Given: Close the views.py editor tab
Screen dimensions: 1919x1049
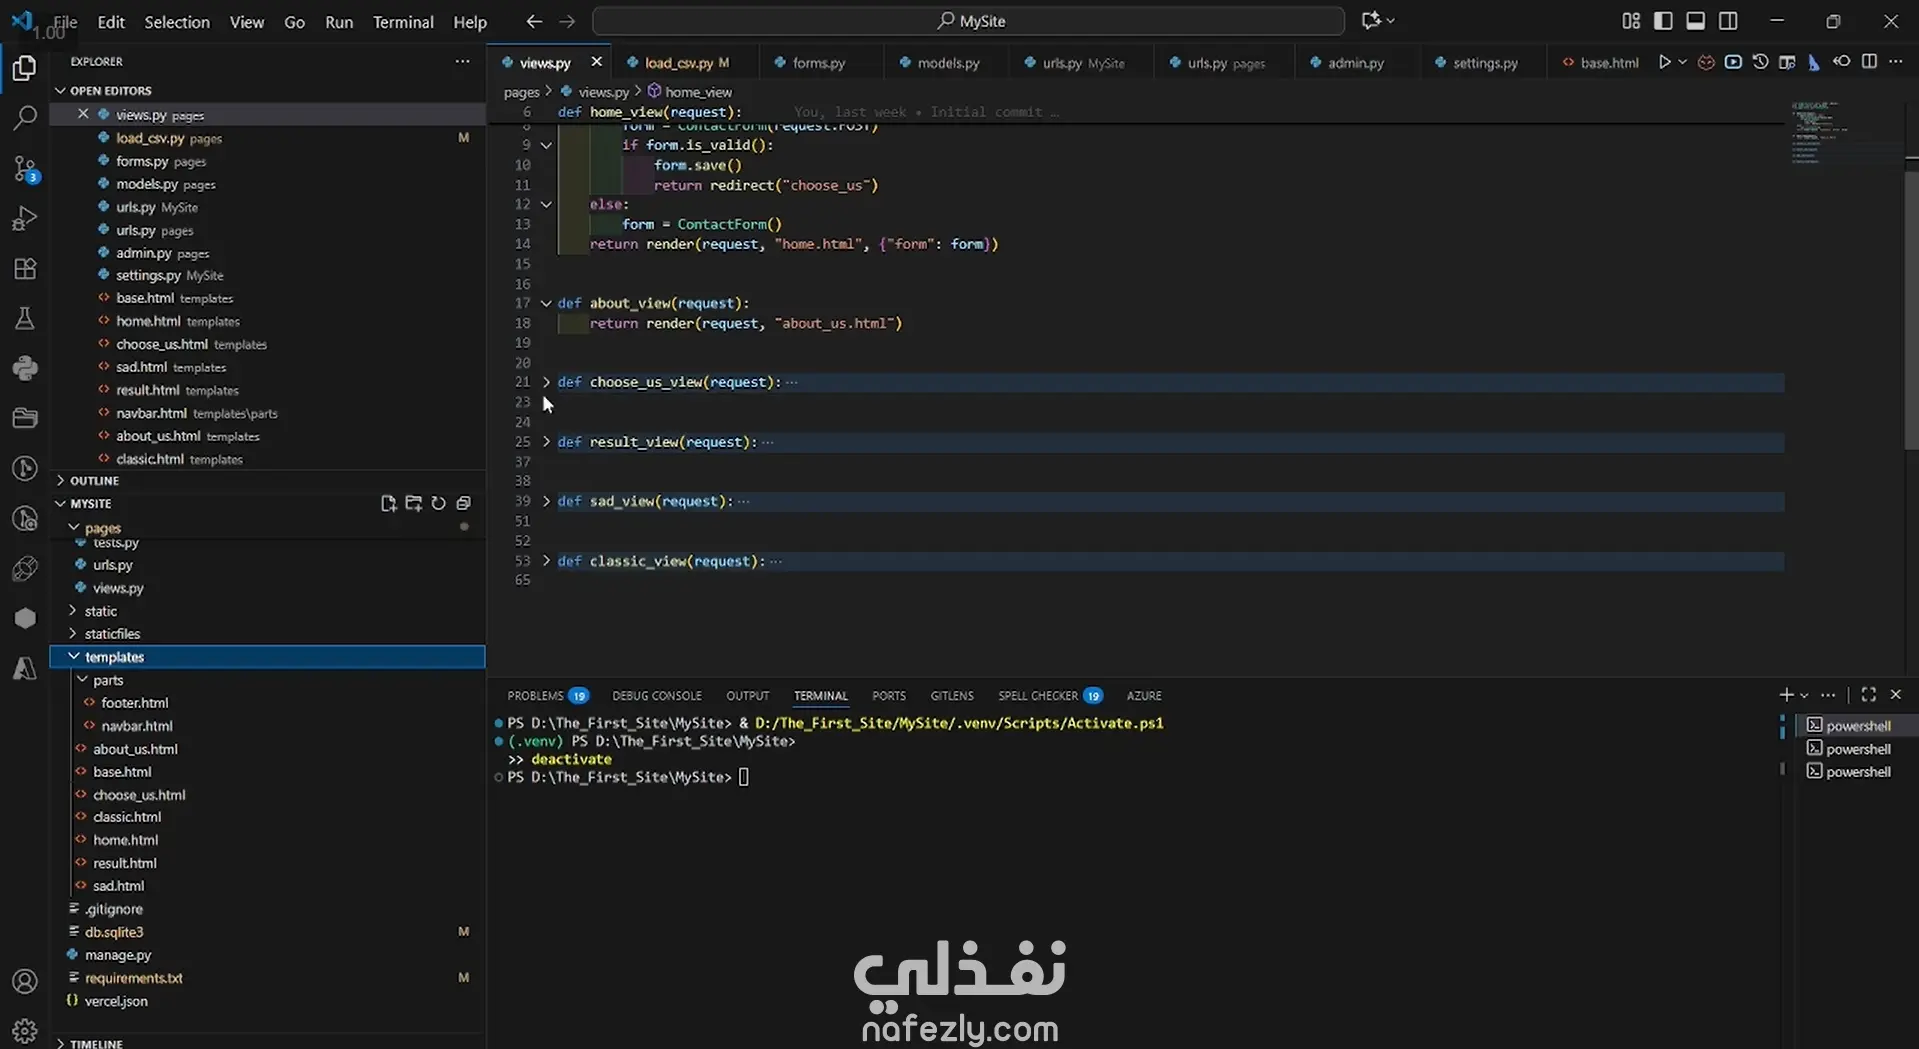Looking at the screenshot, I should [597, 62].
